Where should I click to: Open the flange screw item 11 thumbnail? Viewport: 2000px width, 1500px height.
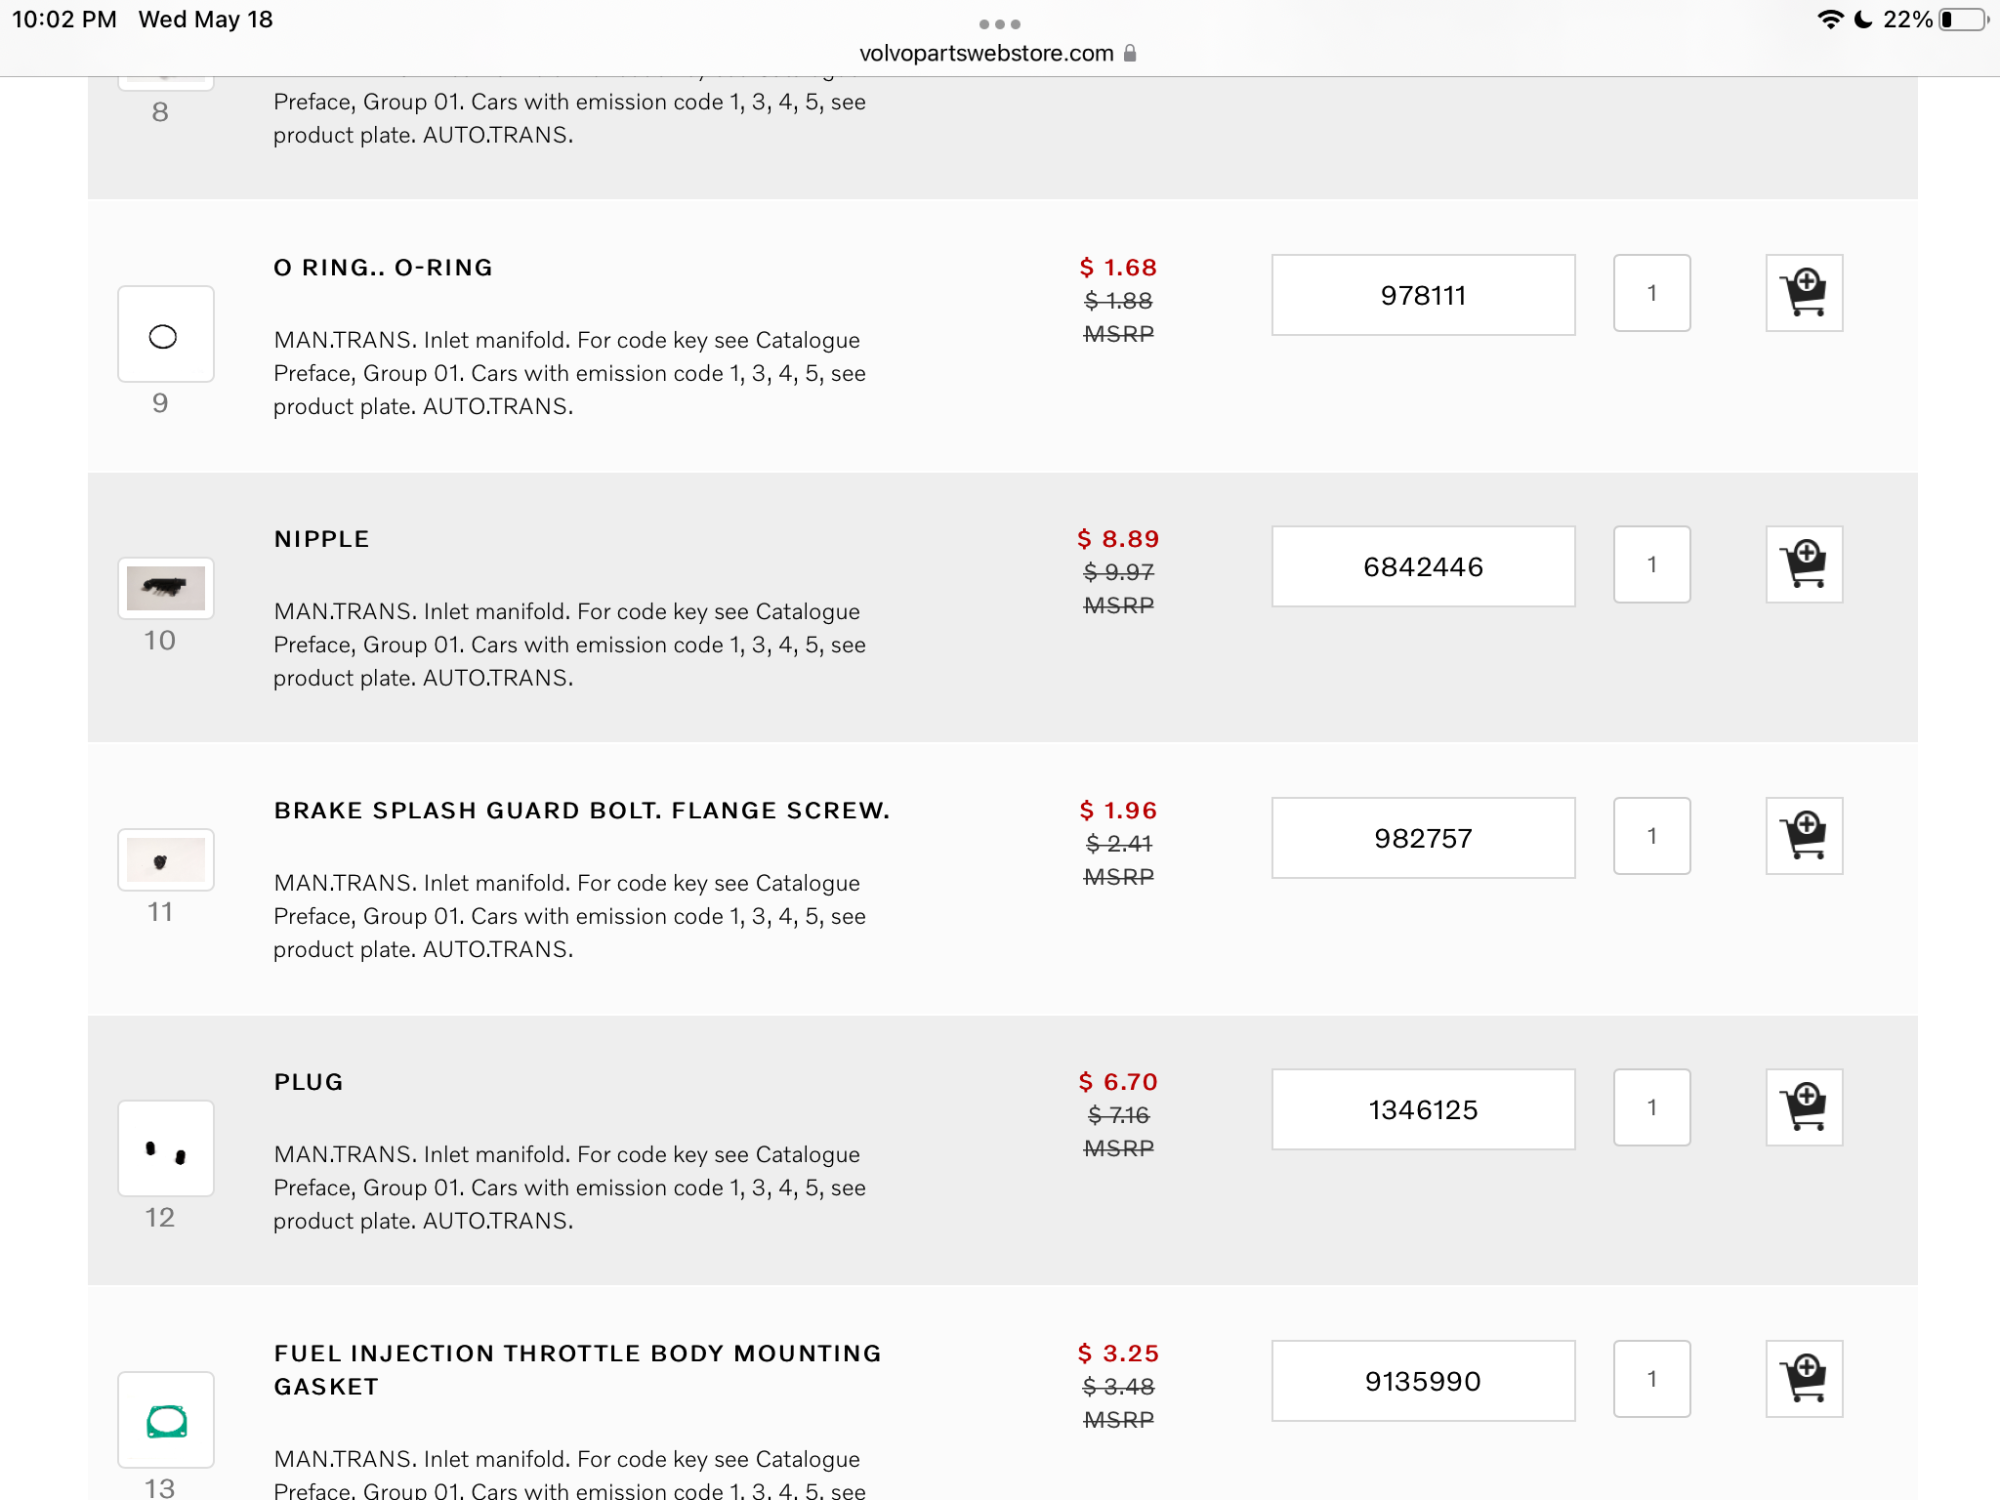(x=166, y=860)
